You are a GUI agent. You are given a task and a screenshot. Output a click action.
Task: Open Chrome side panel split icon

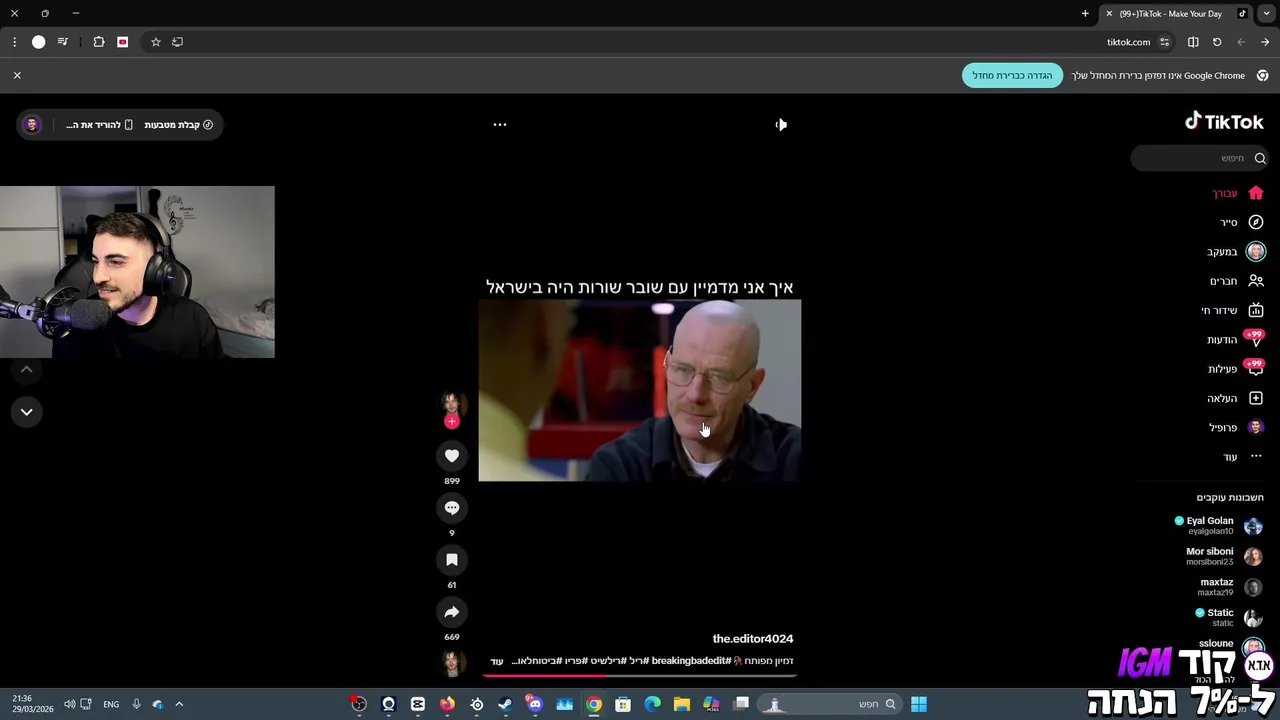1193,42
